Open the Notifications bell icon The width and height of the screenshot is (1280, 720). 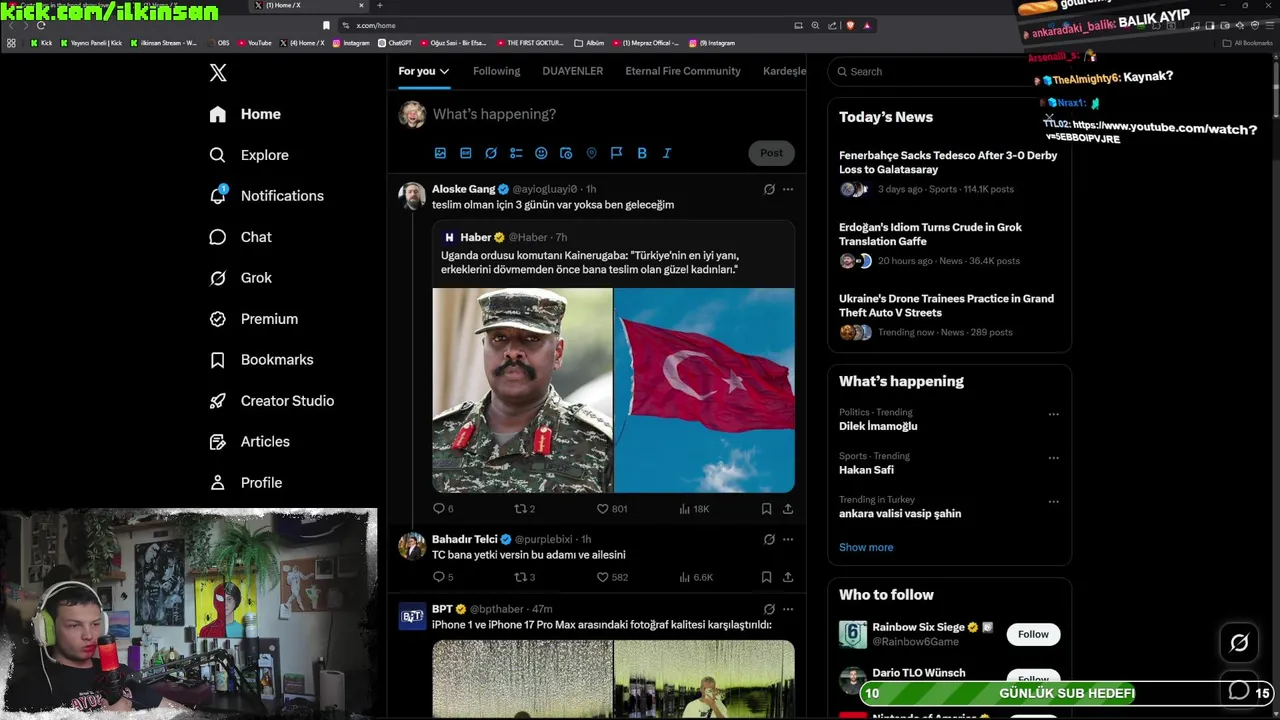click(218, 195)
